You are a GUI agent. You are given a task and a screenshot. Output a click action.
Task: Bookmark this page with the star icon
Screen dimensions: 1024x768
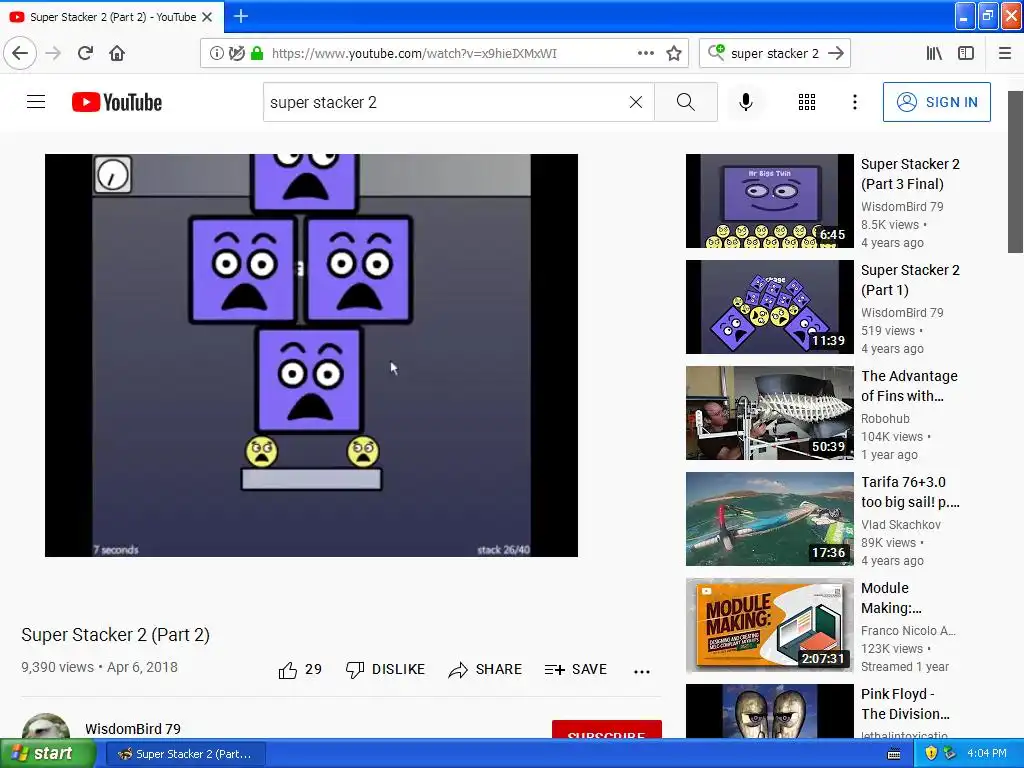pos(674,53)
